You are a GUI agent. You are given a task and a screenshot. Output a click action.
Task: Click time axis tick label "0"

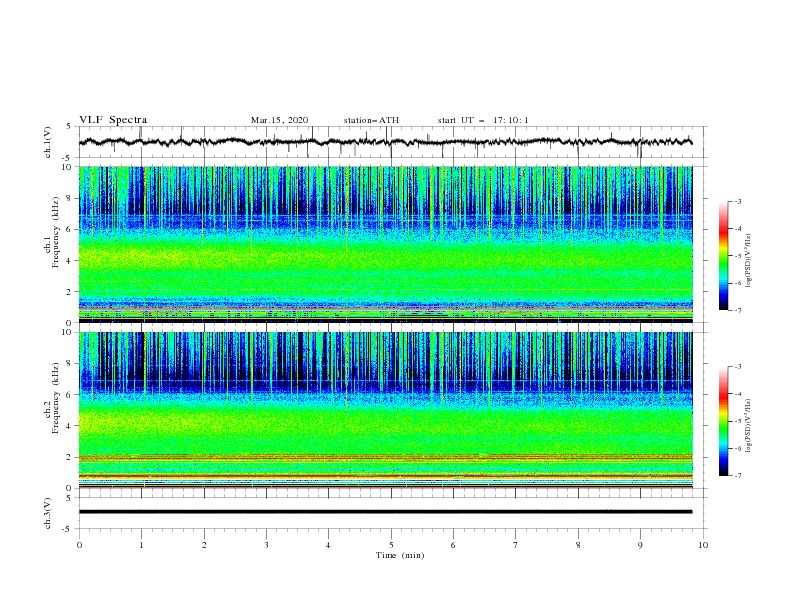(x=79, y=545)
